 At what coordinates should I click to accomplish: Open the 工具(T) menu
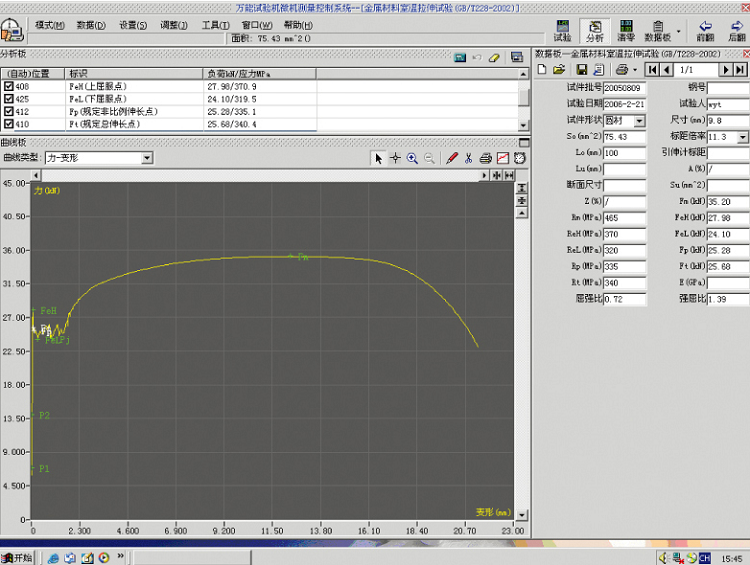pyautogui.click(x=216, y=25)
